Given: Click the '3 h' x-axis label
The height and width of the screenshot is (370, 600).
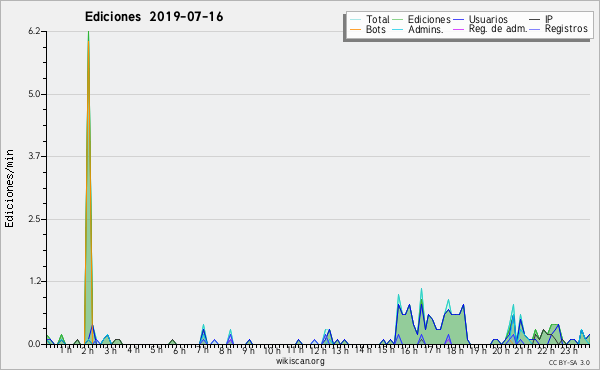Looking at the screenshot, I should [110, 351].
